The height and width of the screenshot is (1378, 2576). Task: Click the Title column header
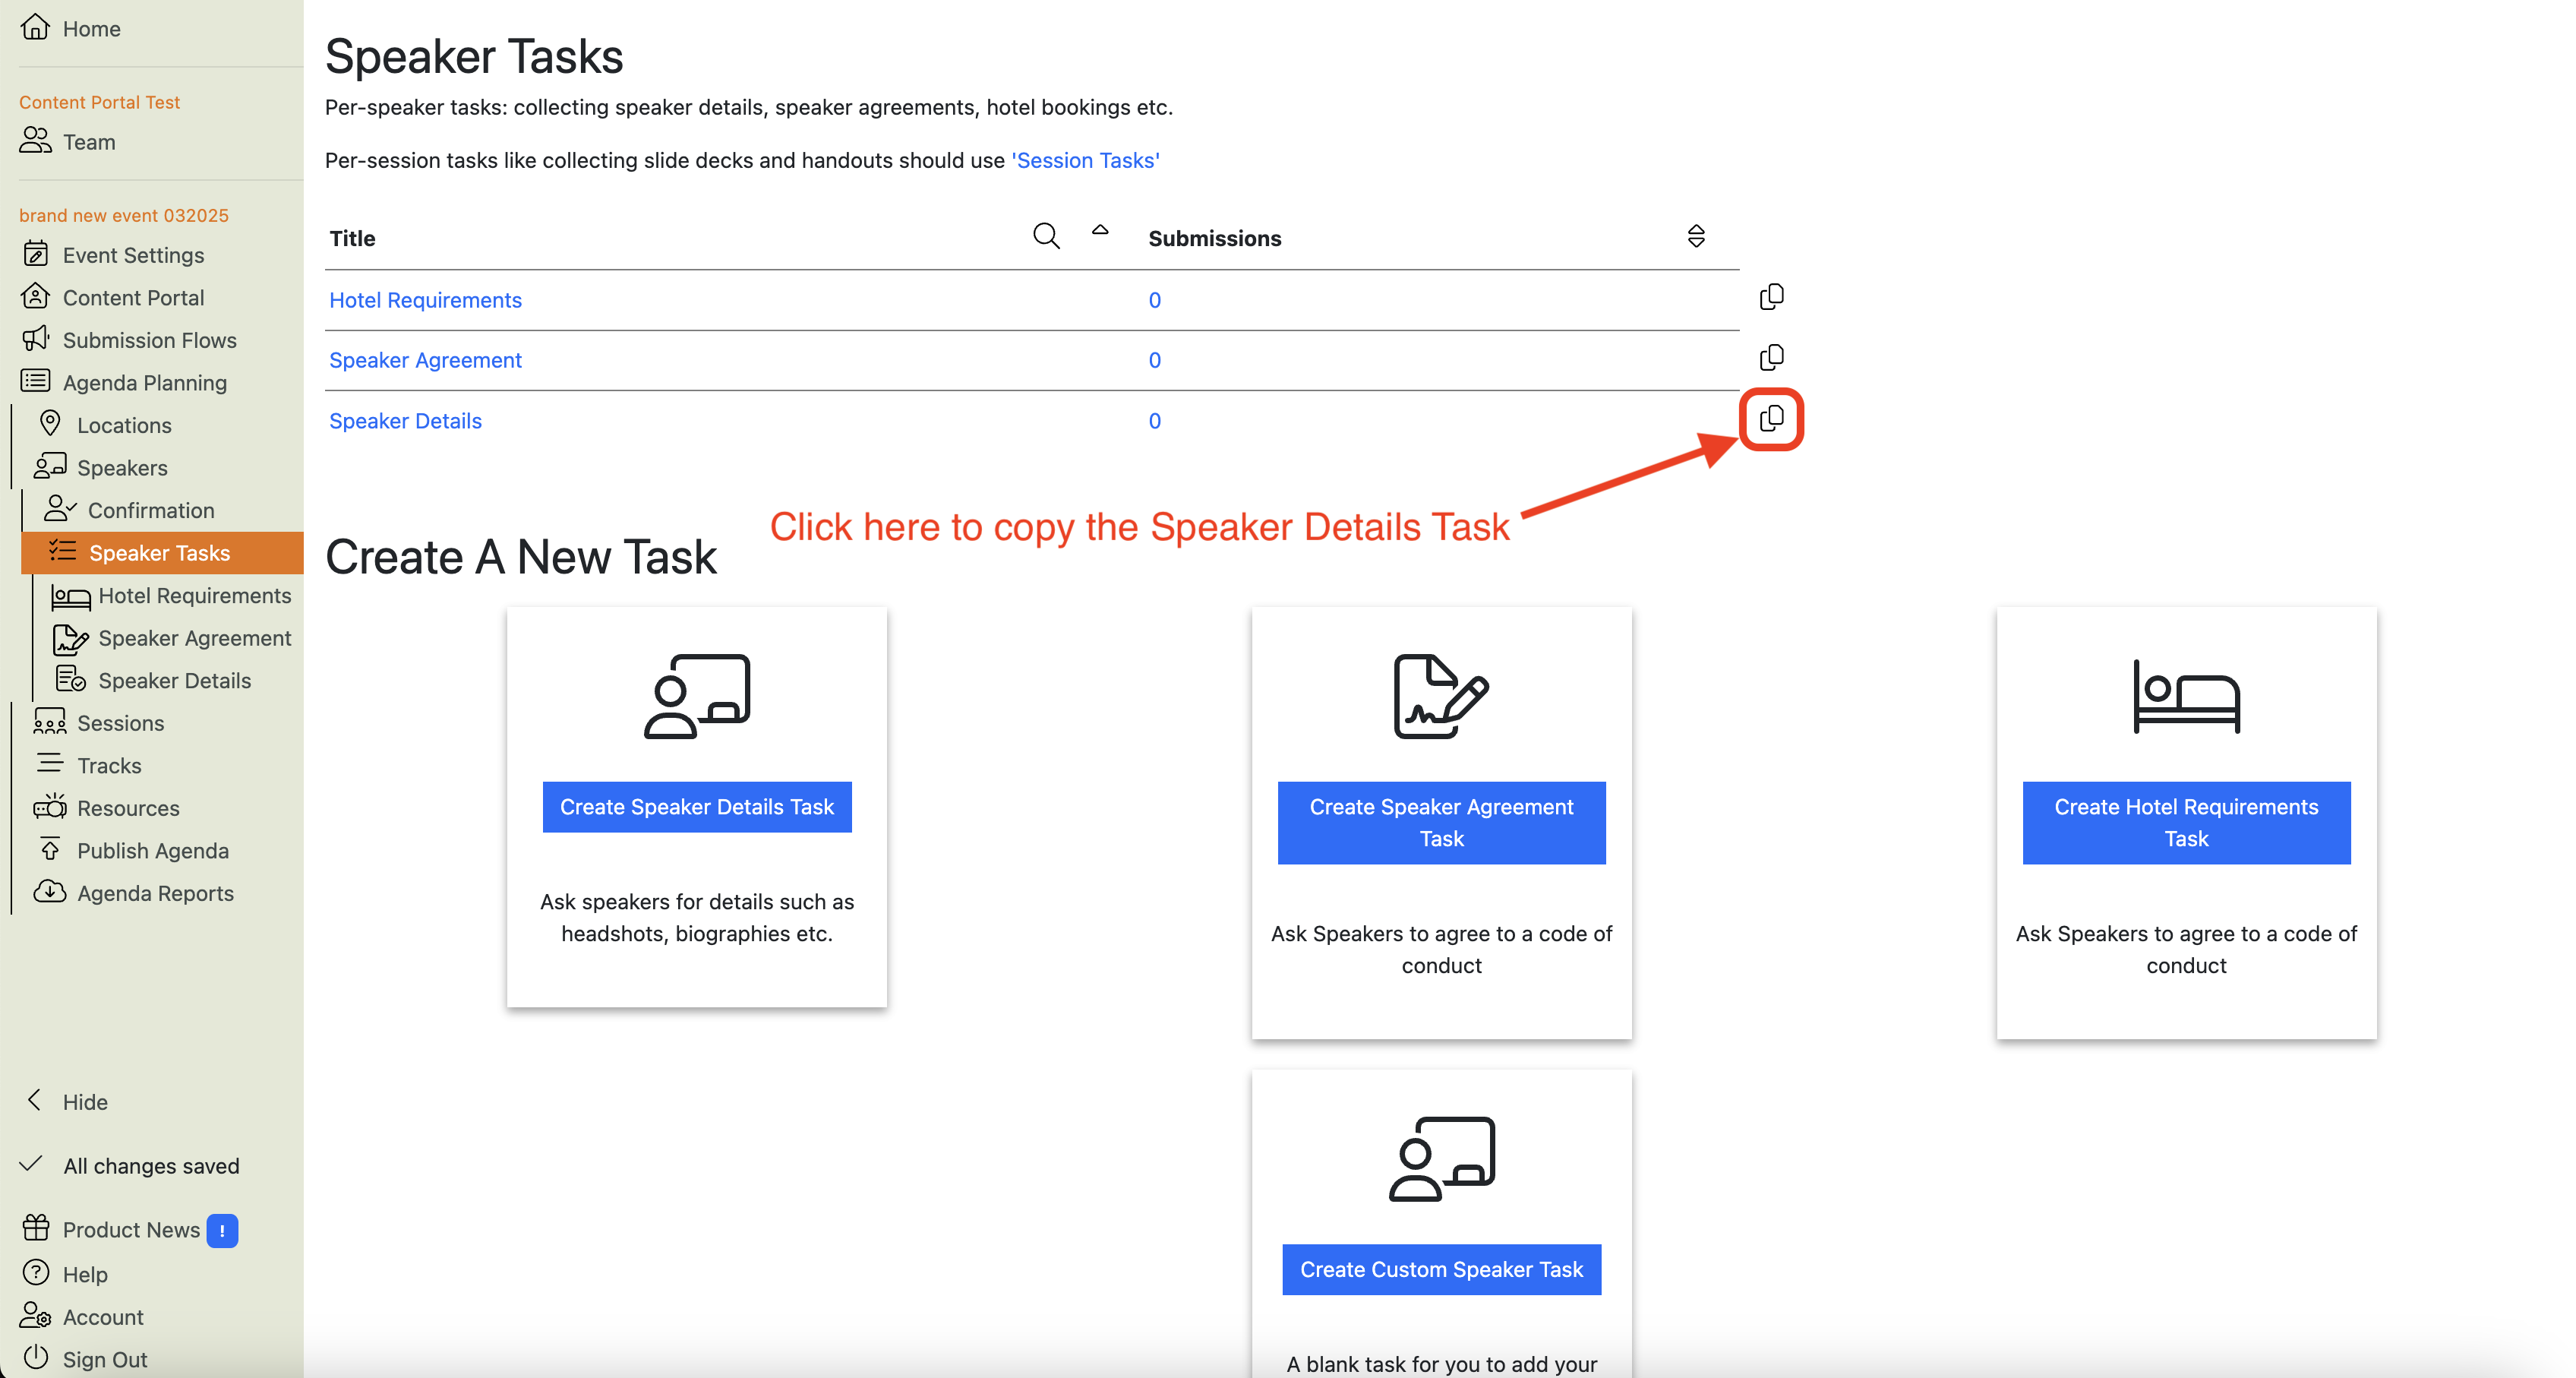352,238
